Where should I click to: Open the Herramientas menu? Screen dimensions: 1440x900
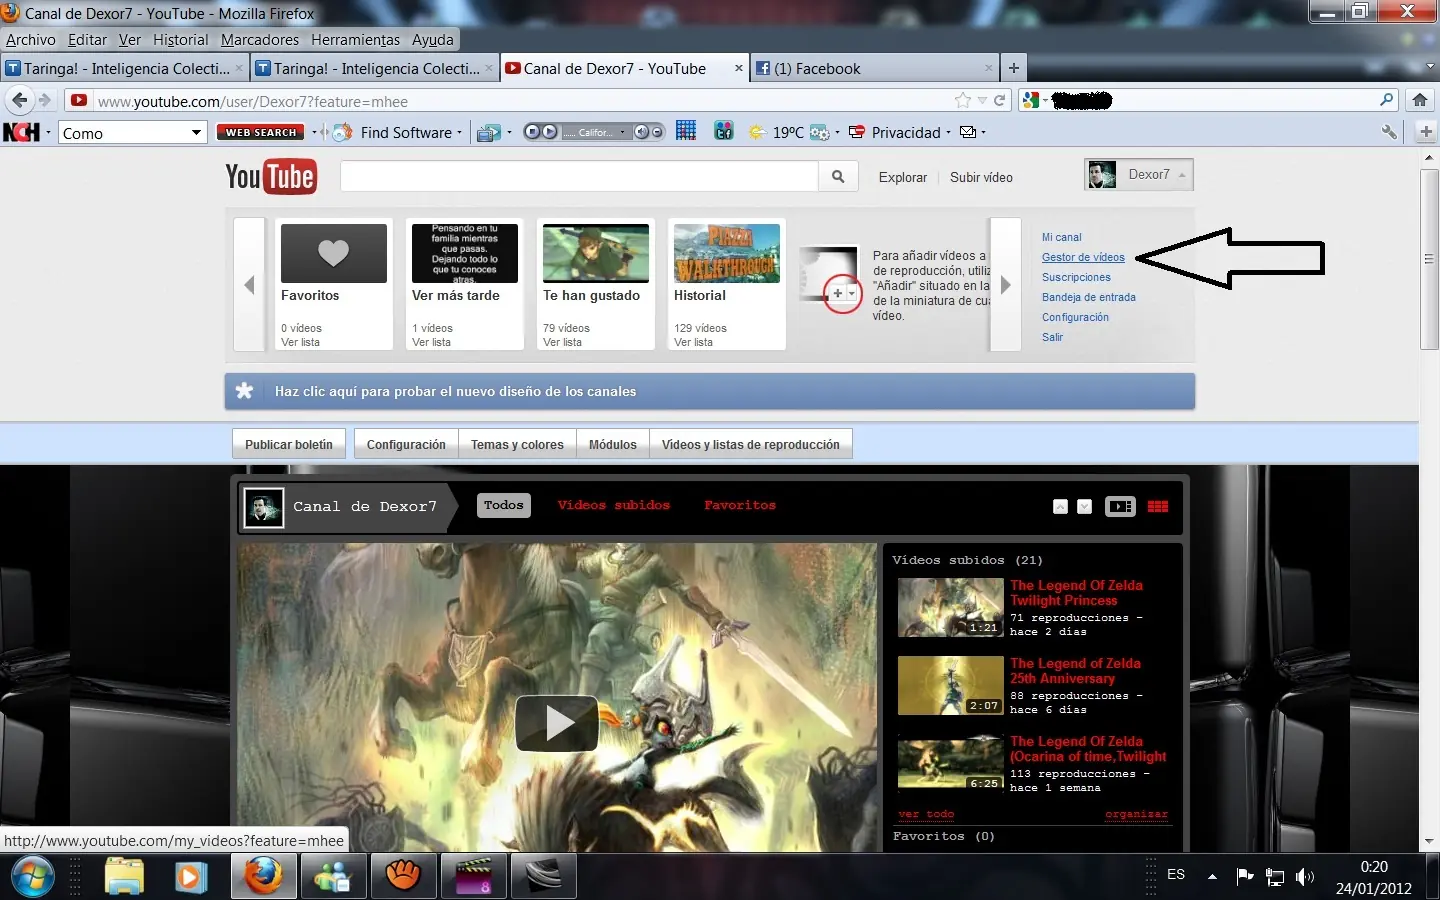tap(355, 40)
